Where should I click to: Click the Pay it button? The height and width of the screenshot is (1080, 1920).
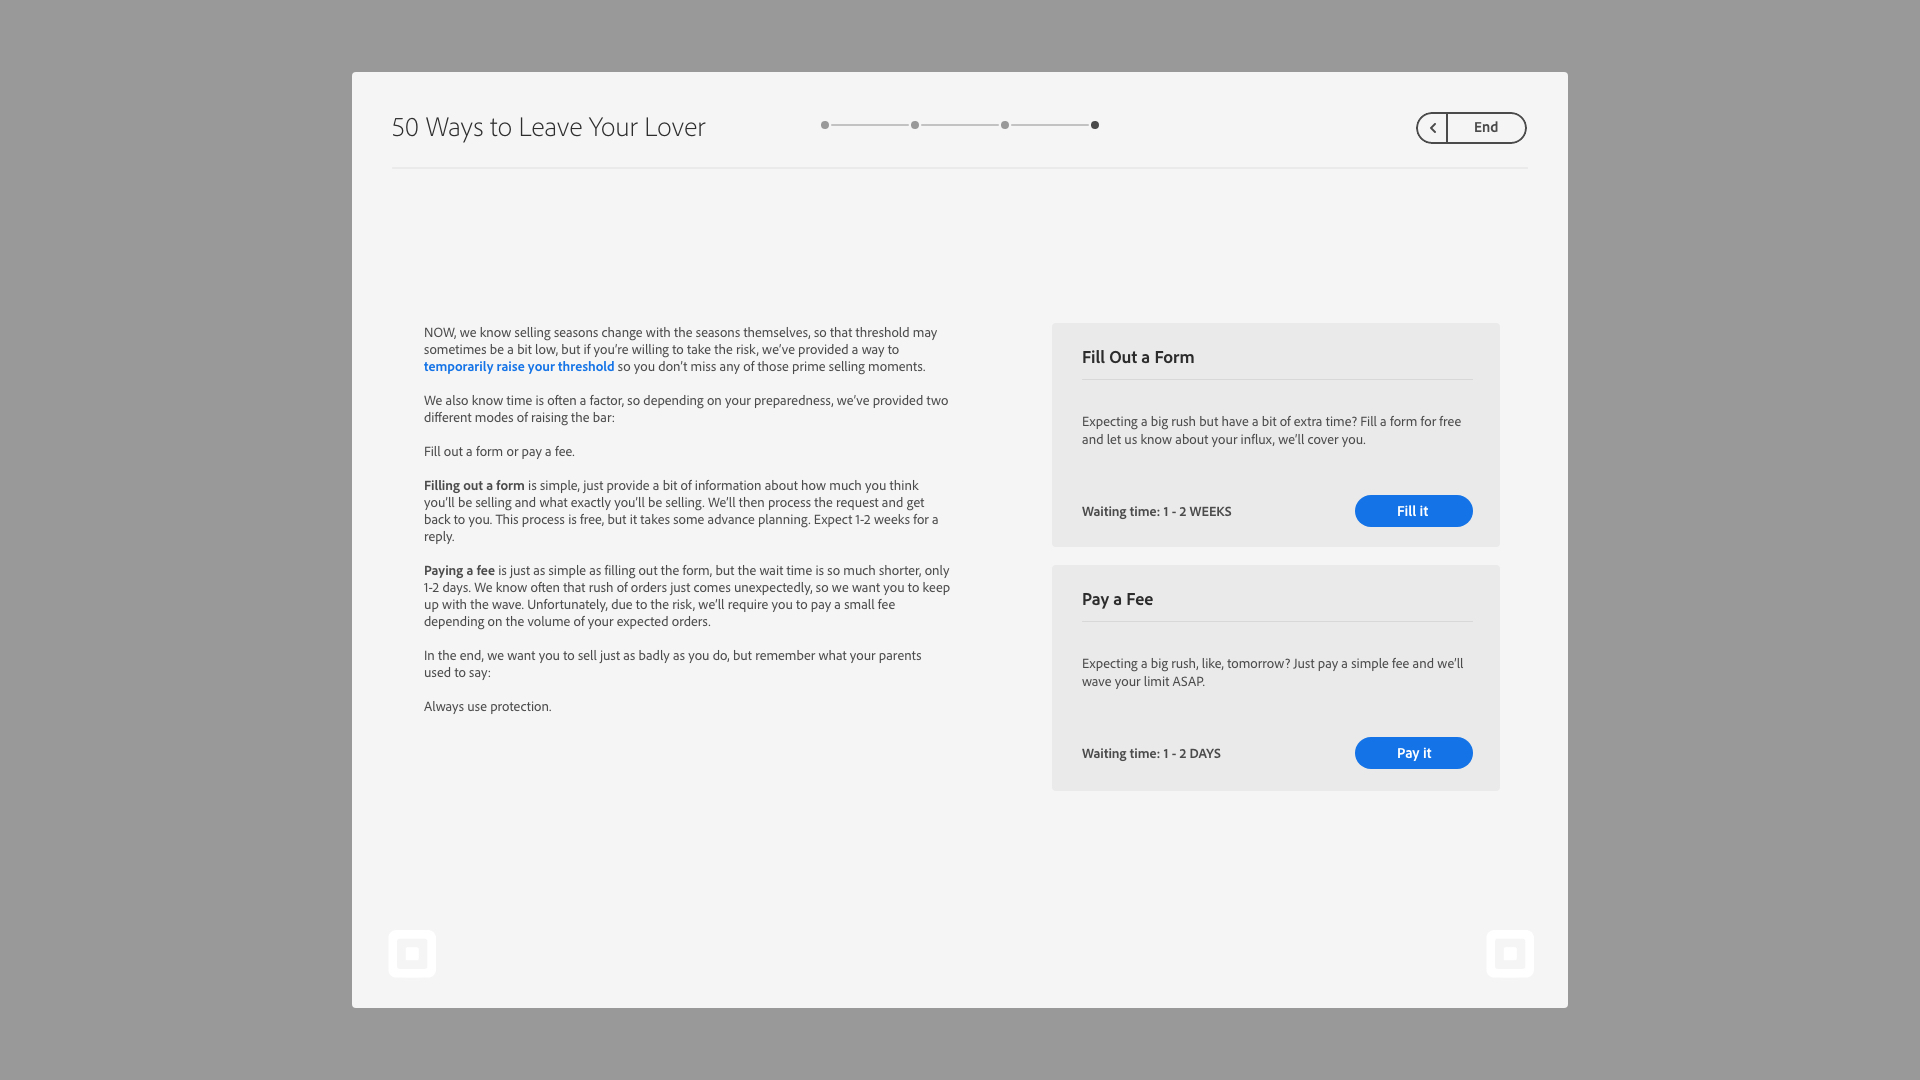[1413, 753]
